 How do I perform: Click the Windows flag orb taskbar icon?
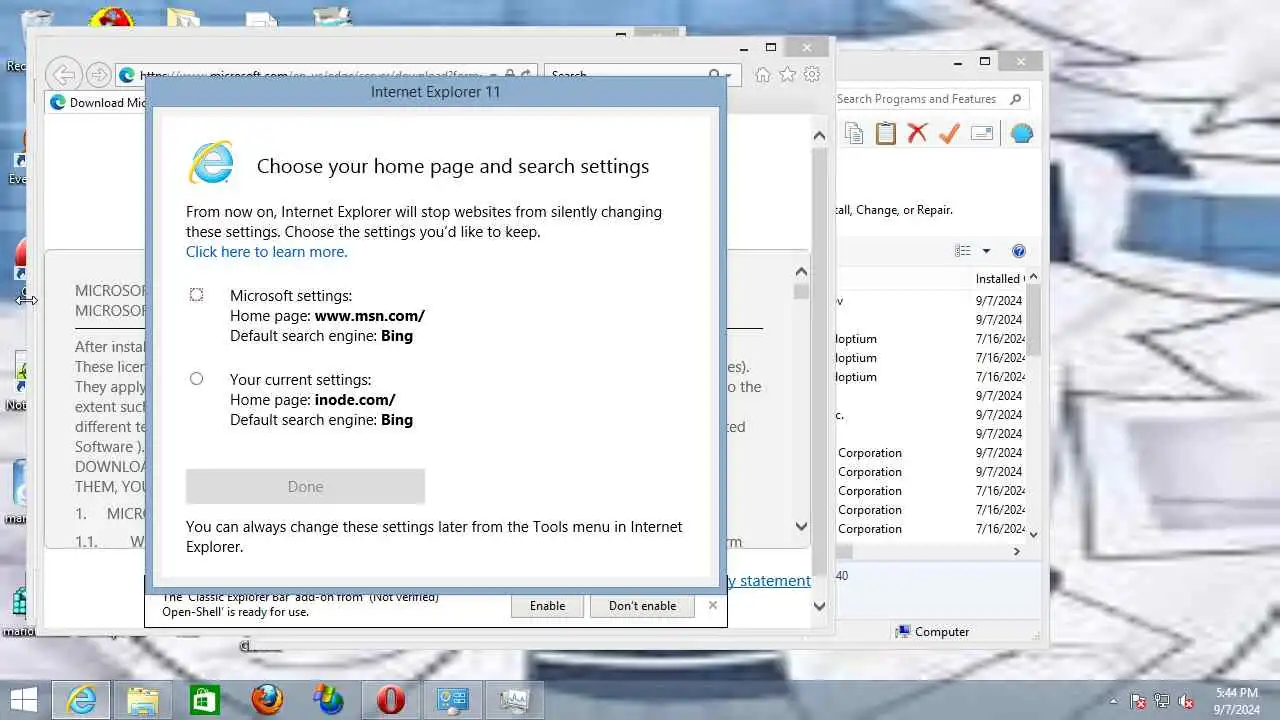328,700
